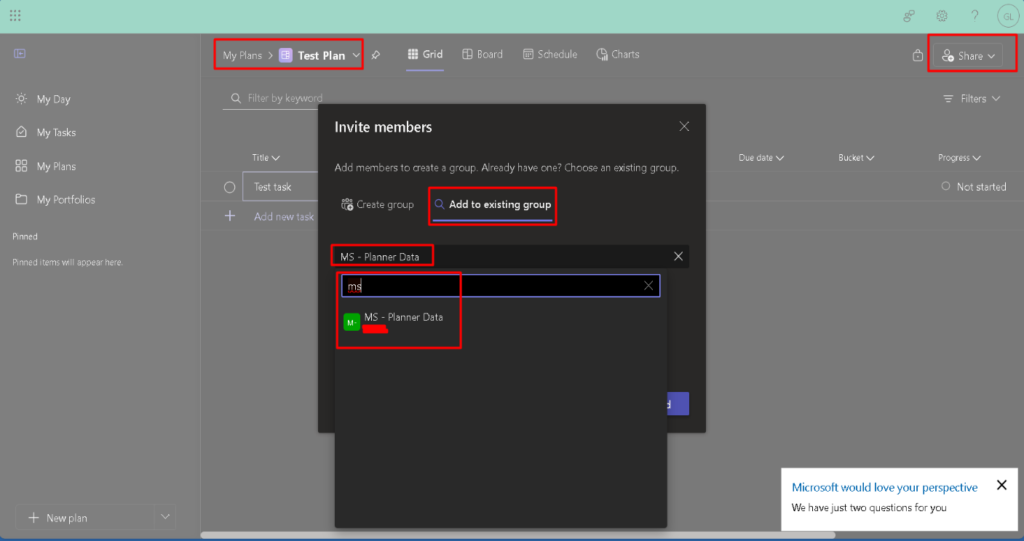Pin the Test Plan with pin icon
Viewport: 1024px width, 541px height.
pyautogui.click(x=376, y=56)
